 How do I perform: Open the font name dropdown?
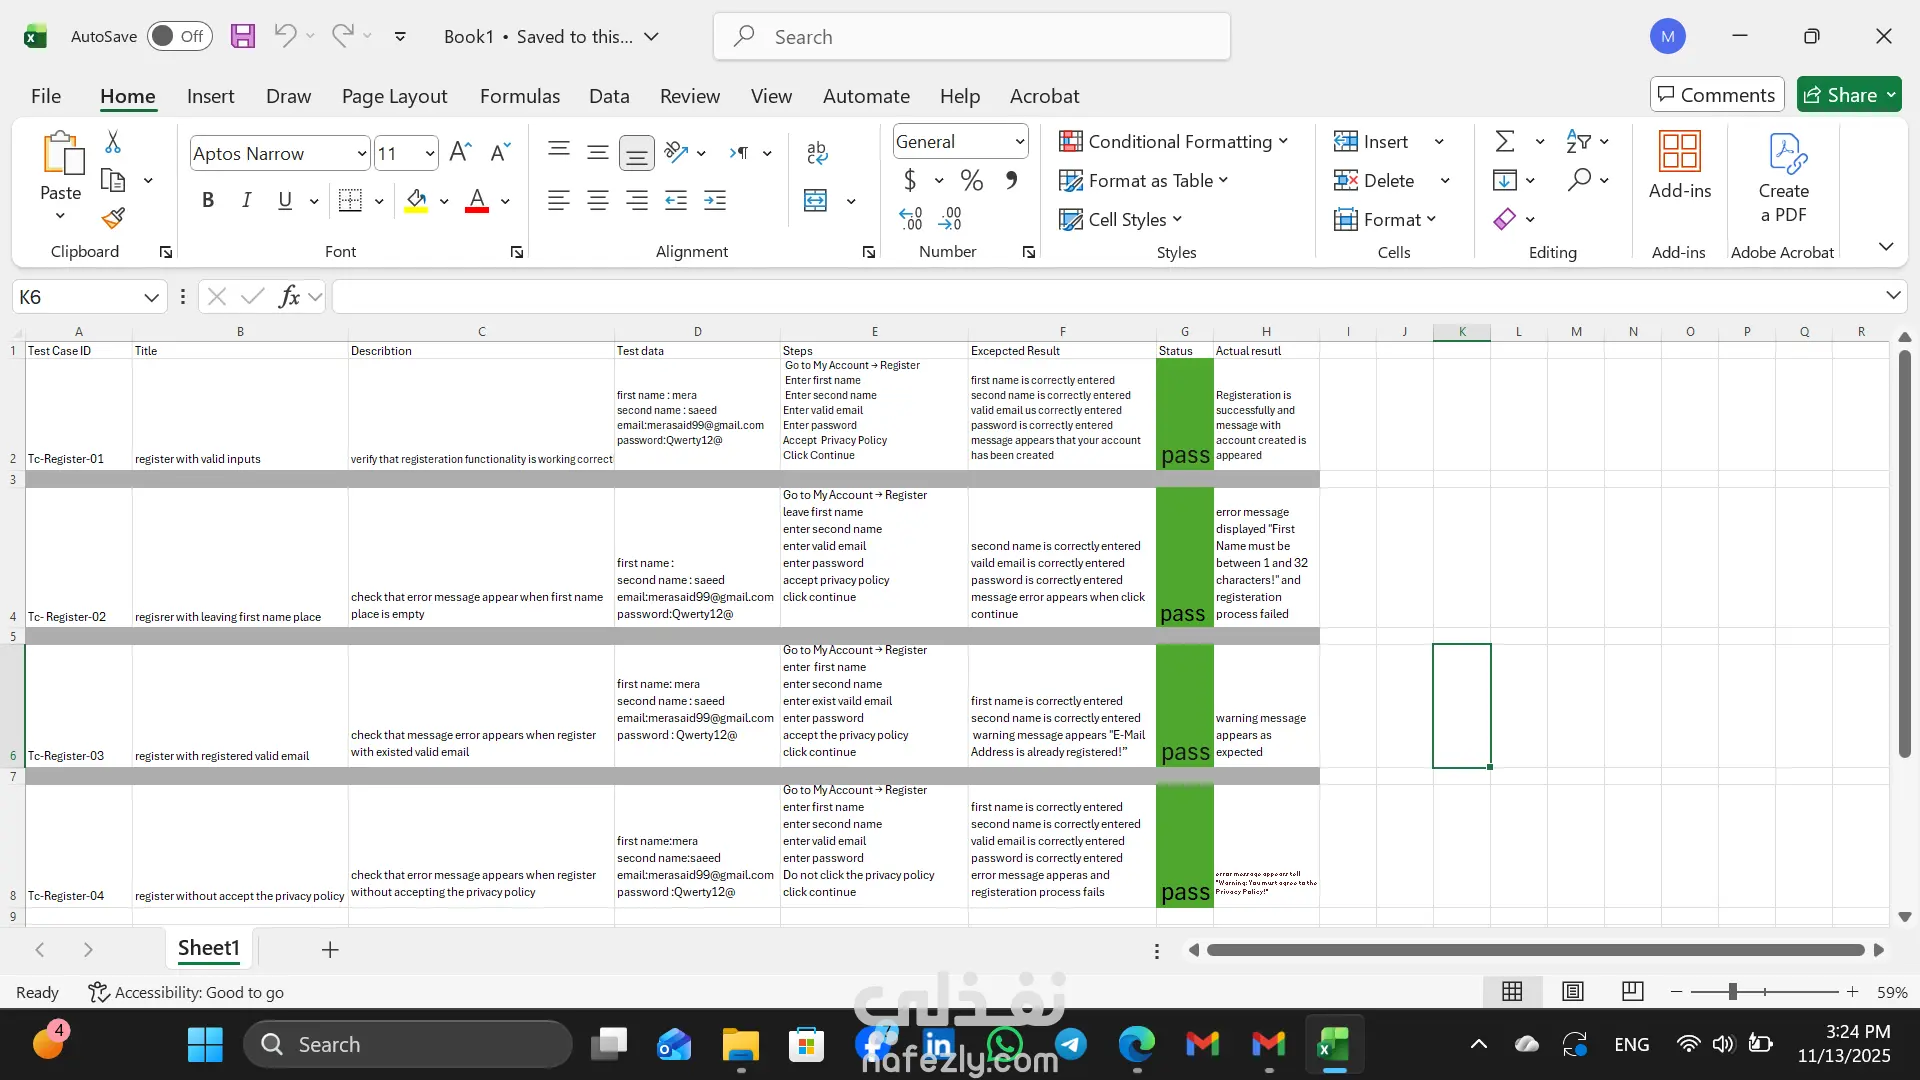click(361, 154)
